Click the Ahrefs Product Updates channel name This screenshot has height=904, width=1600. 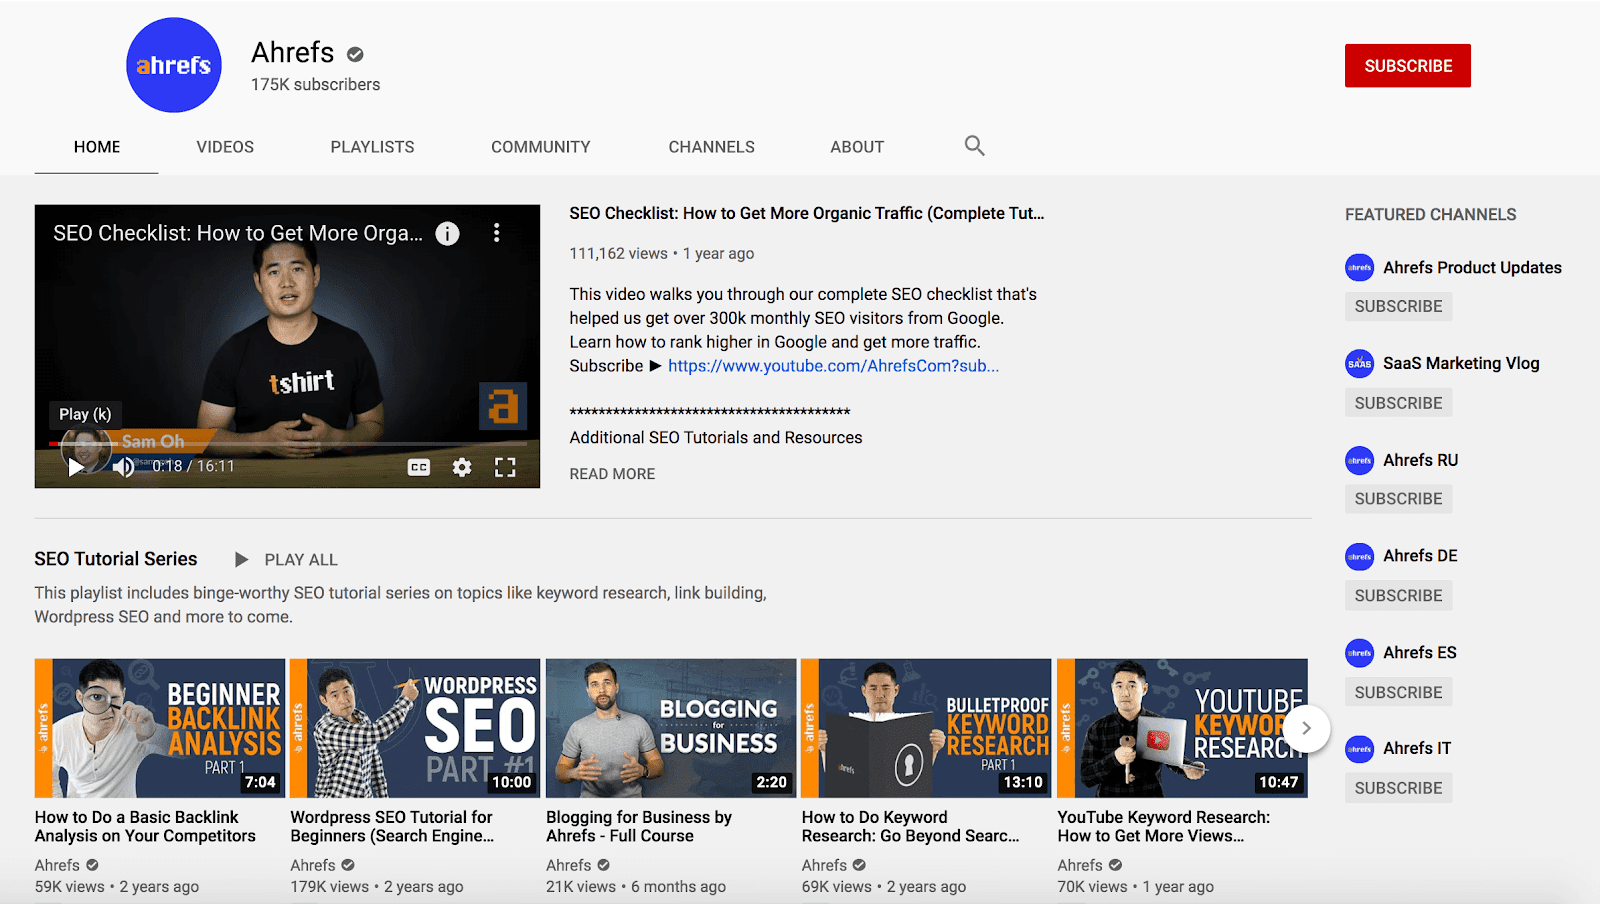[1472, 268]
